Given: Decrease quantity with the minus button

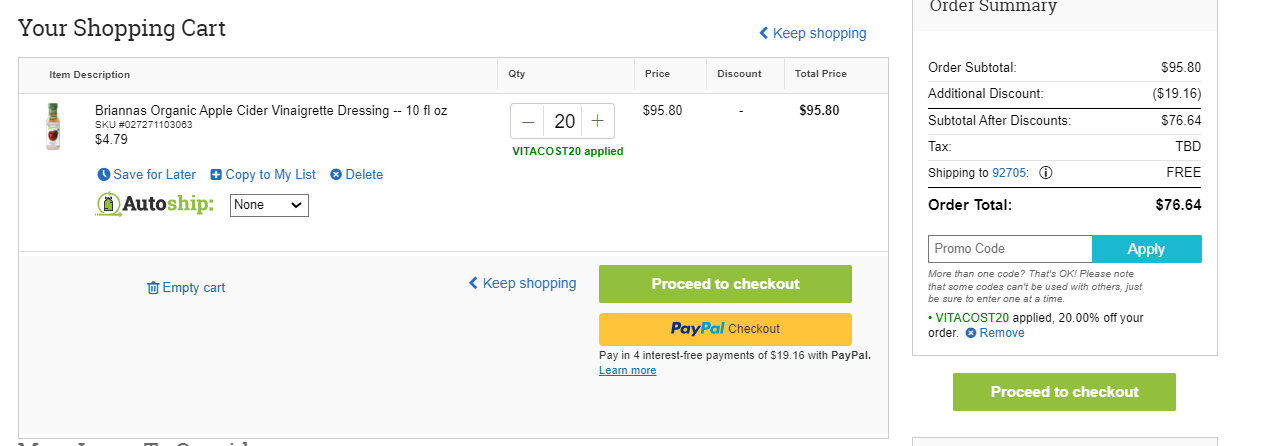Looking at the screenshot, I should pos(528,122).
